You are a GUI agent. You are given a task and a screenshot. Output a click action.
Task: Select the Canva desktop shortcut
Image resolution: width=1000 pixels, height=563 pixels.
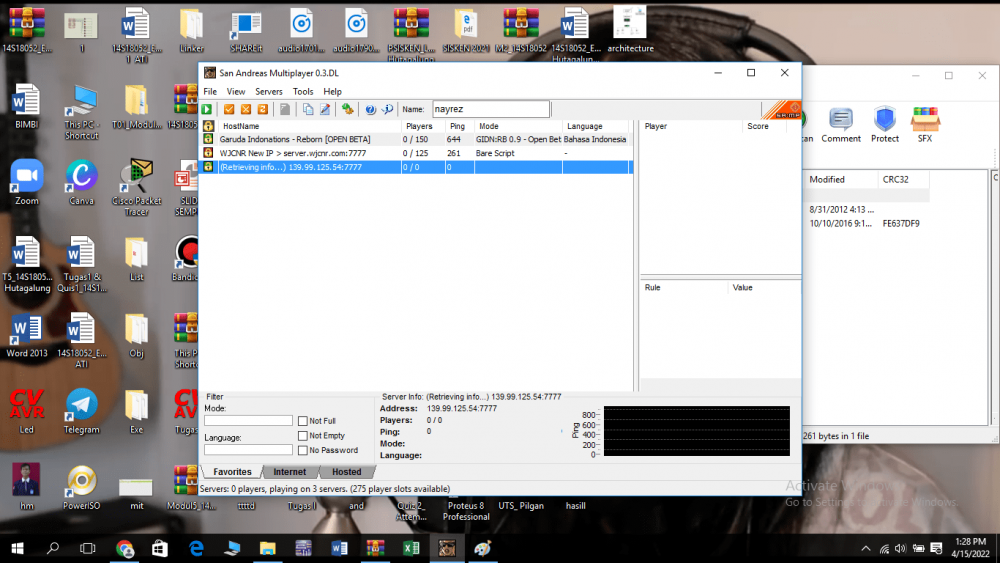82,182
